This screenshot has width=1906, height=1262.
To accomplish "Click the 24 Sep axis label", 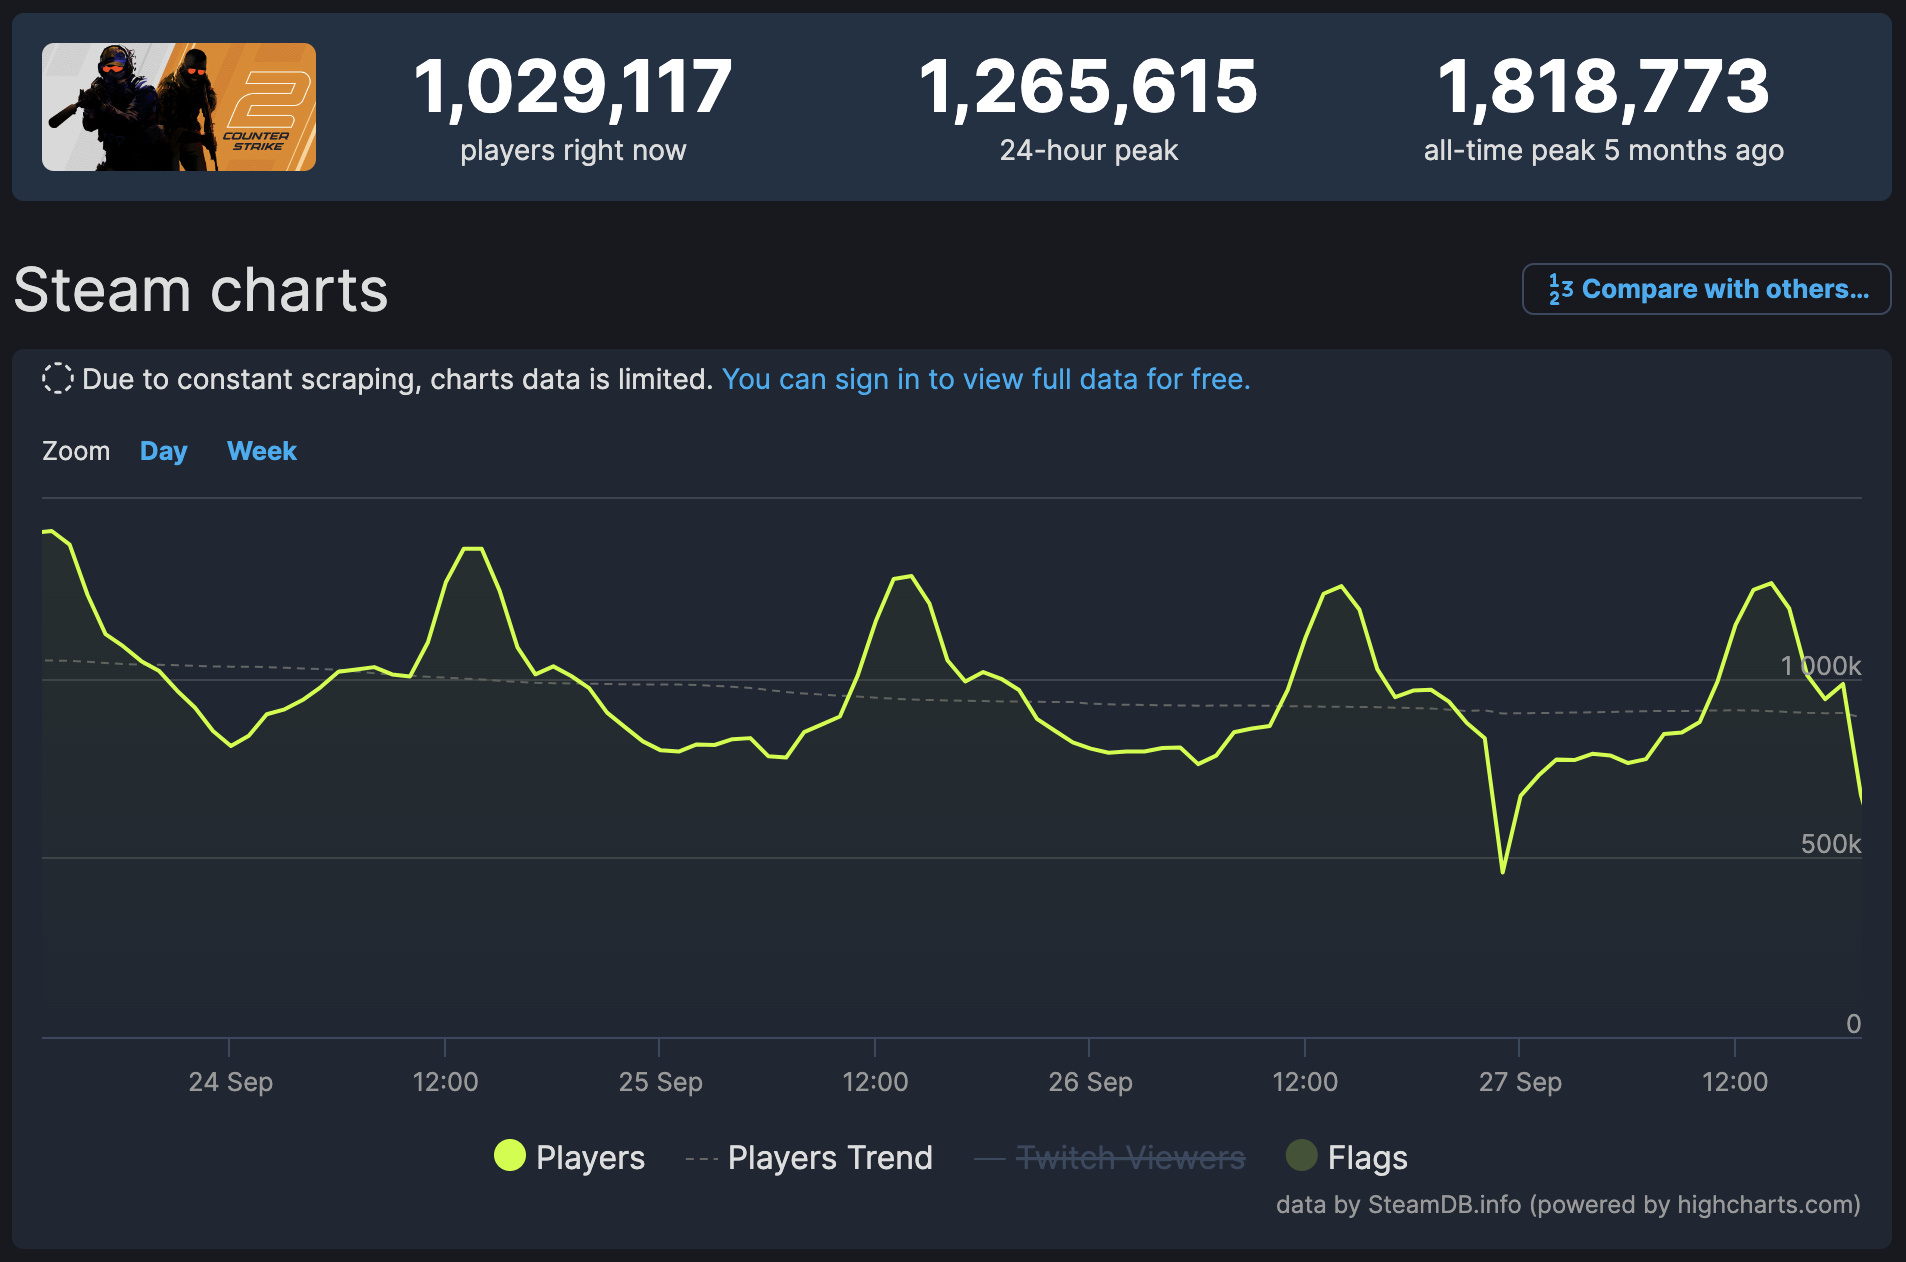I will 230,1082.
